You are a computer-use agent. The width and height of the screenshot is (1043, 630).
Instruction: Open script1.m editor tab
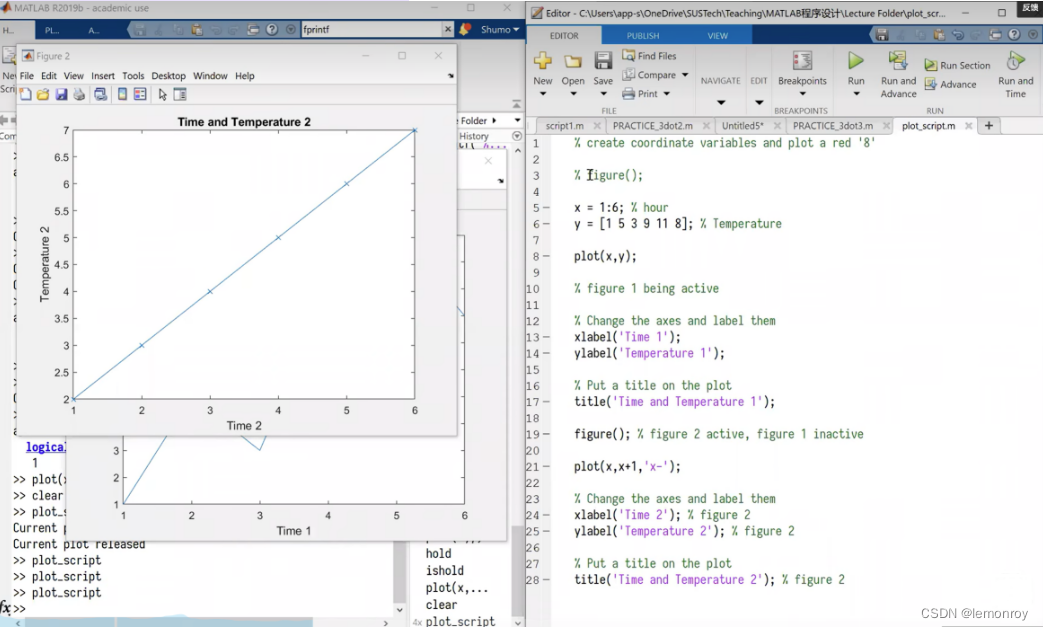click(564, 126)
